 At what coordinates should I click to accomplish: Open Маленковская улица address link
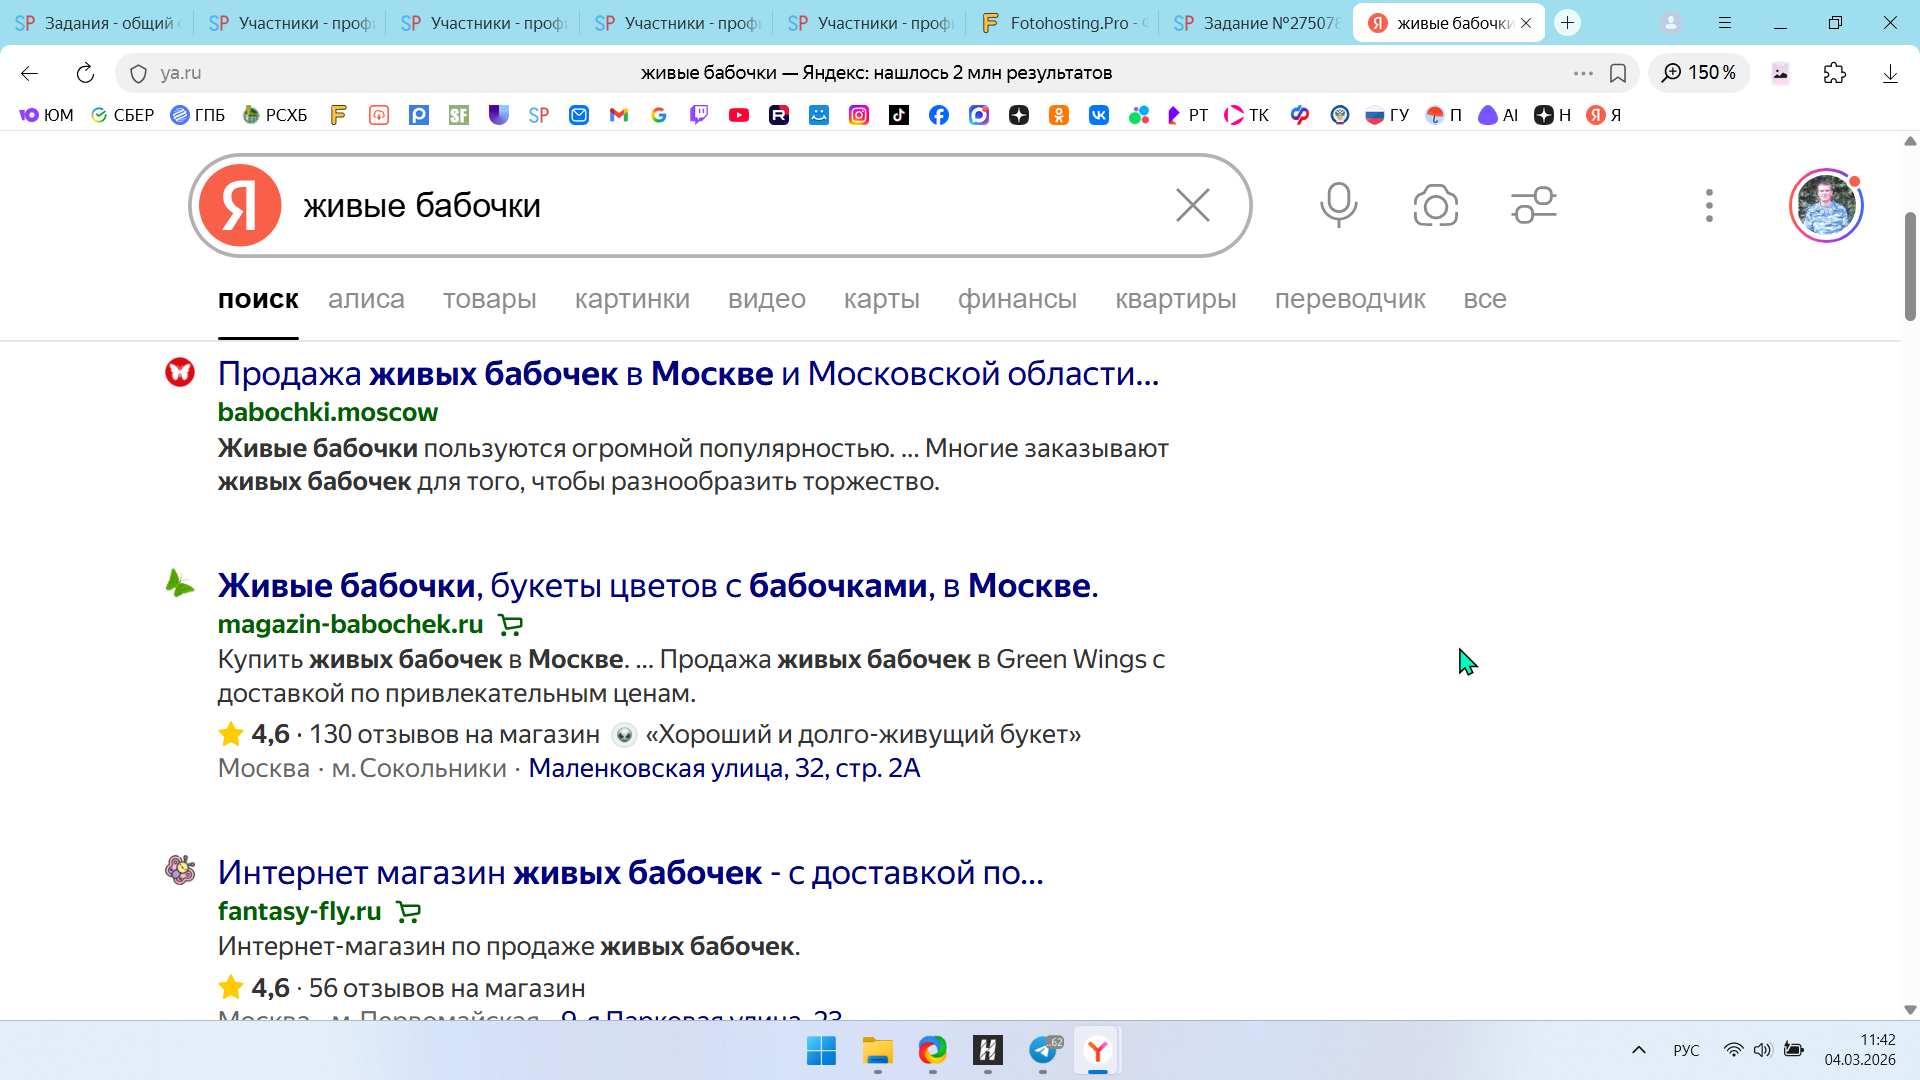pyautogui.click(x=724, y=768)
